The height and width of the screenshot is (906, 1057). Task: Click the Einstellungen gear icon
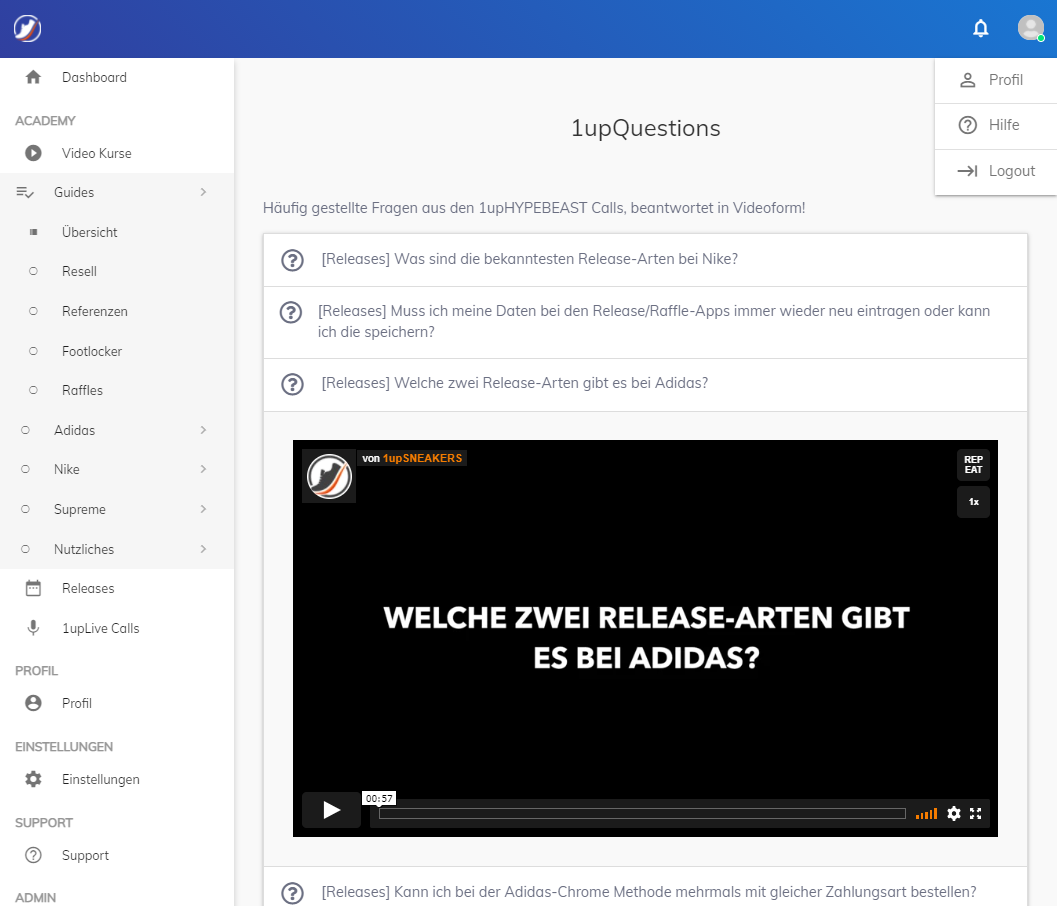(33, 779)
